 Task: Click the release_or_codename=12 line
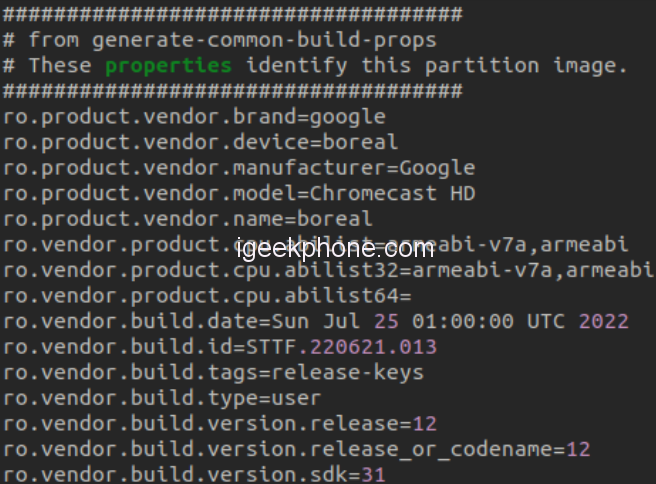[296, 449]
